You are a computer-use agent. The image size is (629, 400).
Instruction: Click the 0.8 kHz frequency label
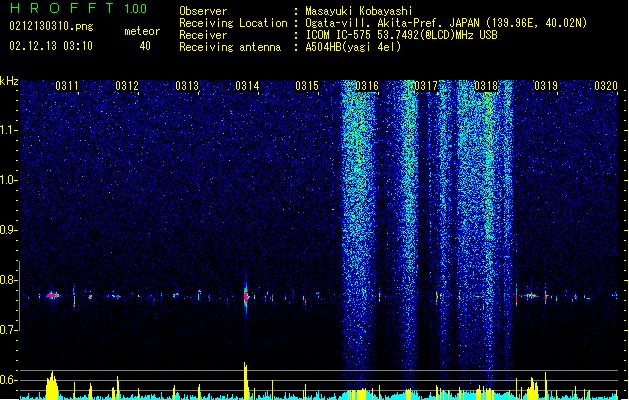click(9, 280)
